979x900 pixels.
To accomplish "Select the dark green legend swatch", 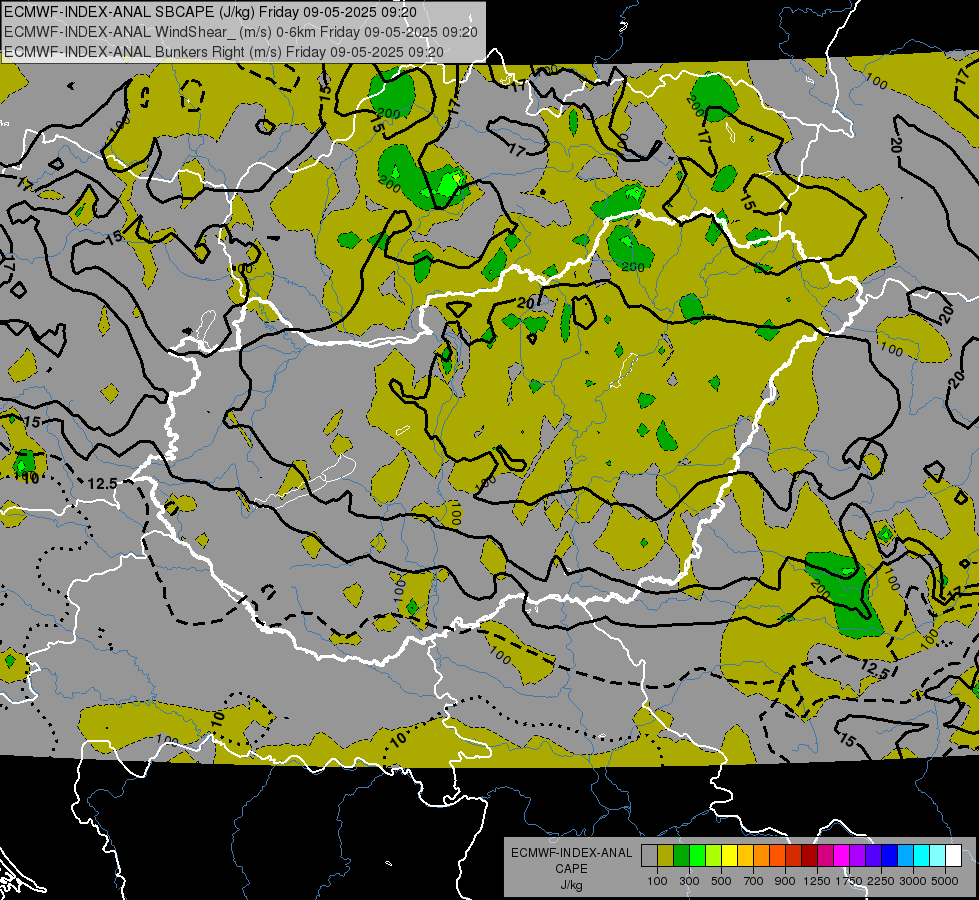I will [x=681, y=856].
